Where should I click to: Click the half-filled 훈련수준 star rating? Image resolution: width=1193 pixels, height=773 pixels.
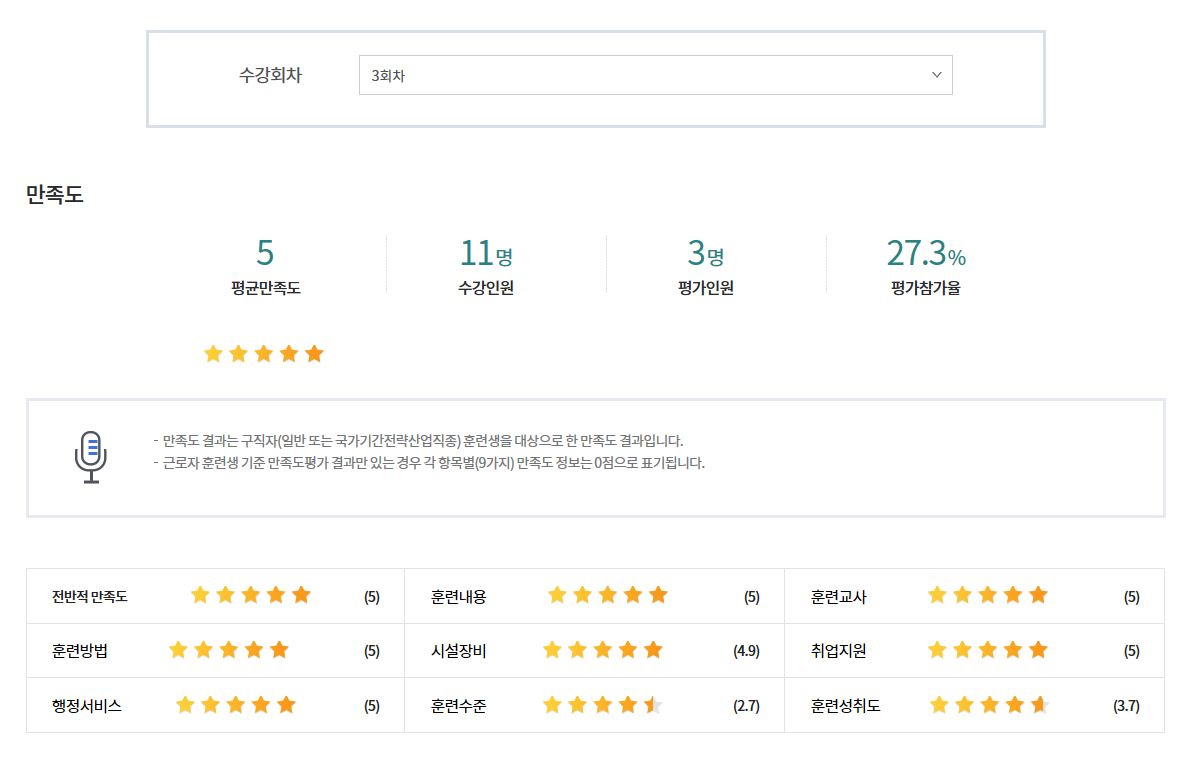[x=603, y=706]
